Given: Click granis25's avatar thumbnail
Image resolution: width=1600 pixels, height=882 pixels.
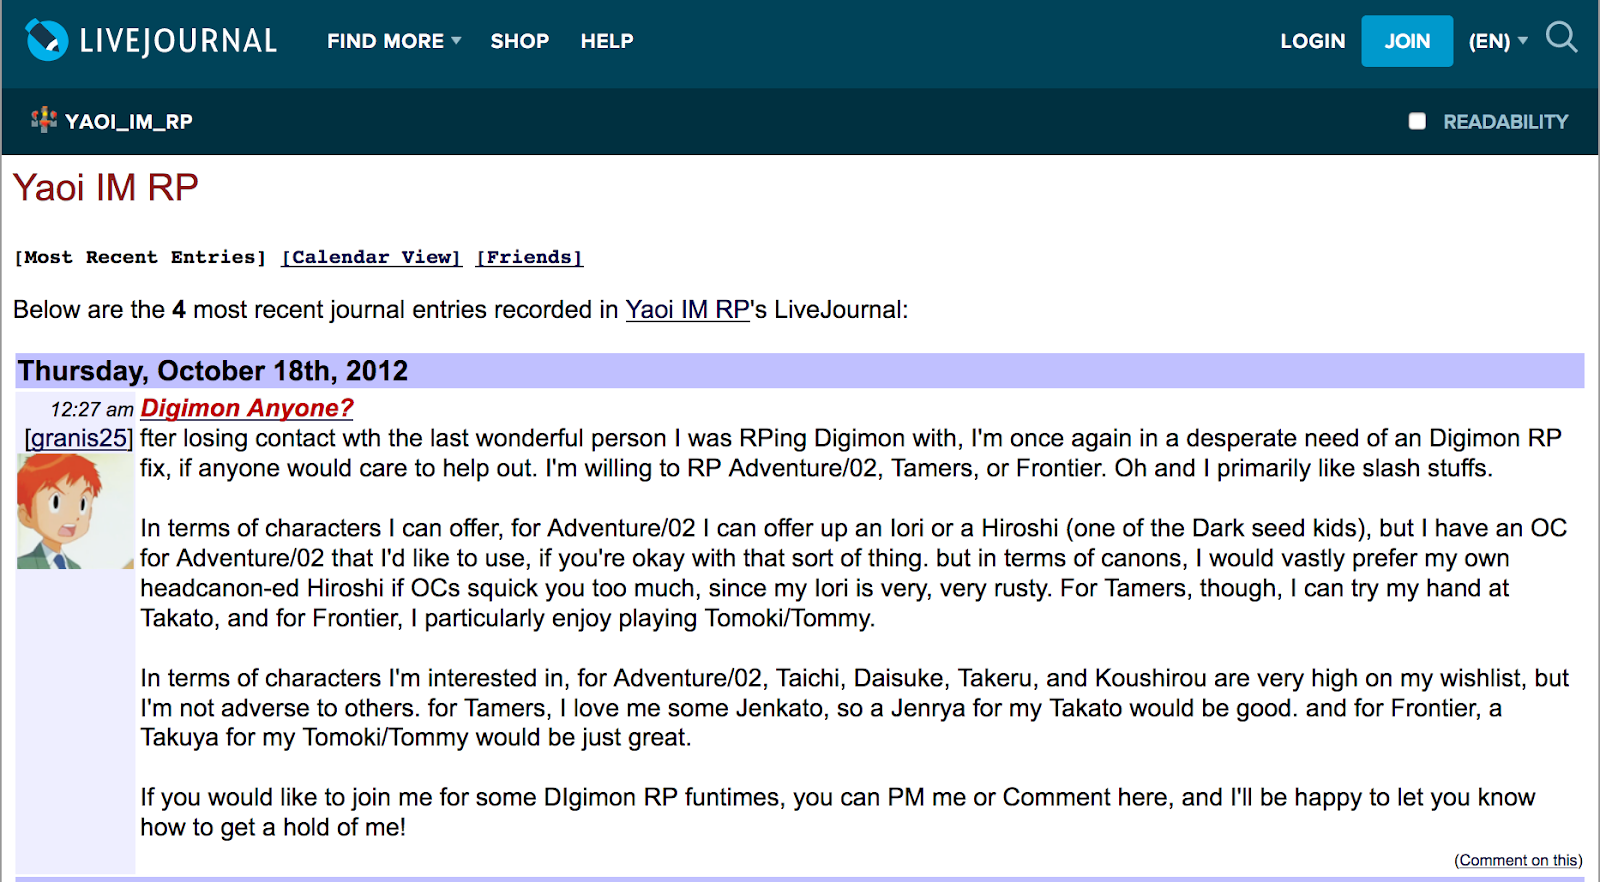Looking at the screenshot, I should [75, 511].
